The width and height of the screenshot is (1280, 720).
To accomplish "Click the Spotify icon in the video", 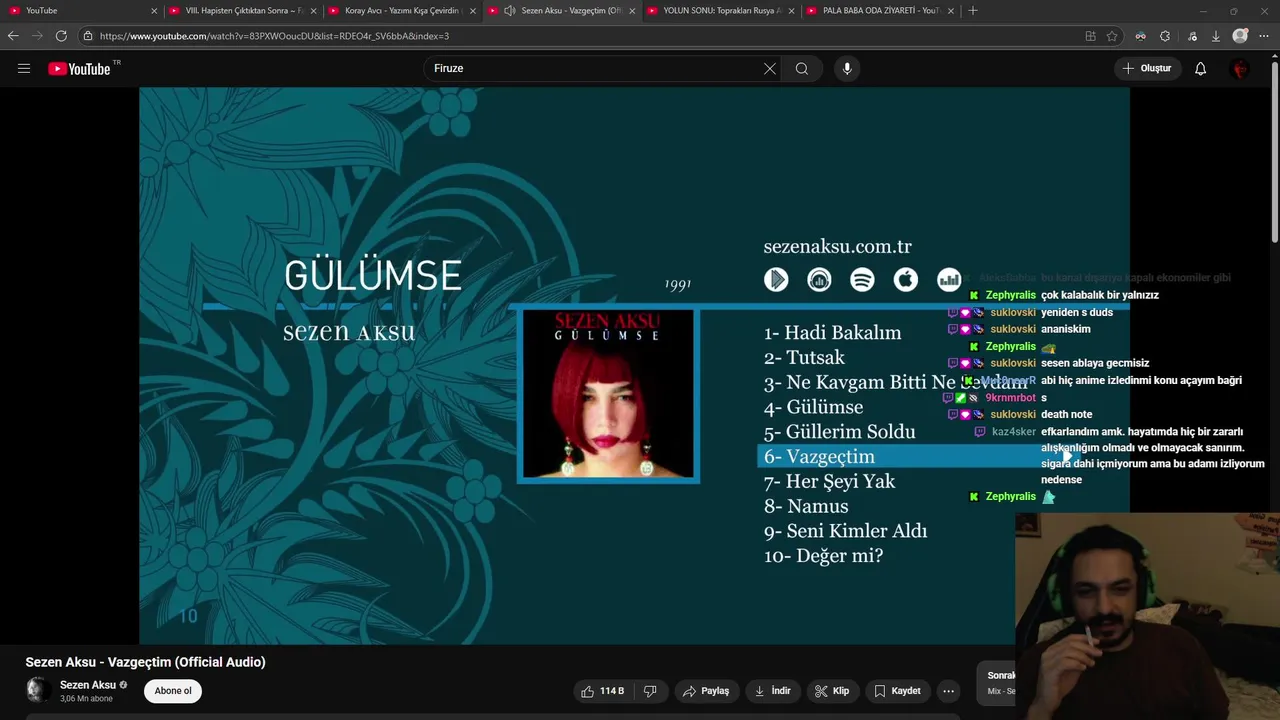I will [862, 280].
